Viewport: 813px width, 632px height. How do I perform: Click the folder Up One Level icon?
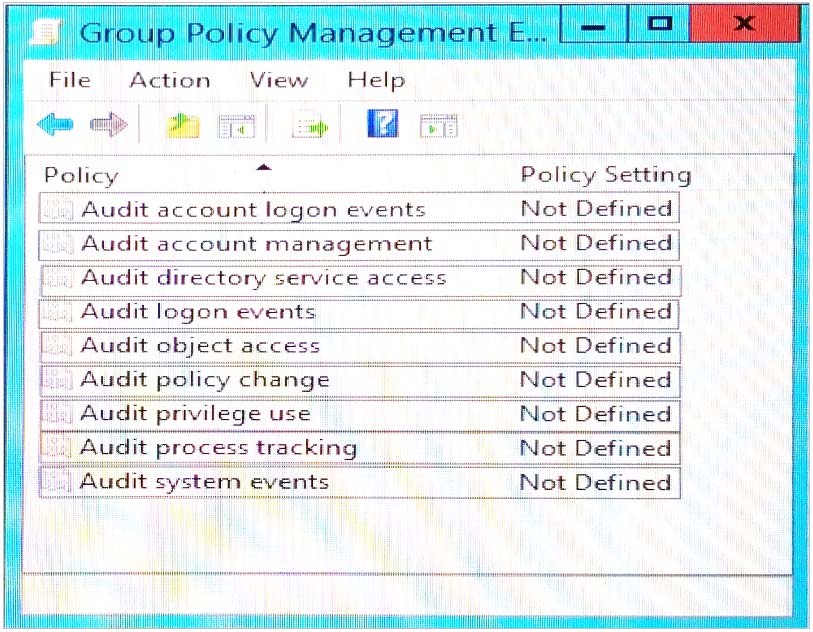(184, 125)
